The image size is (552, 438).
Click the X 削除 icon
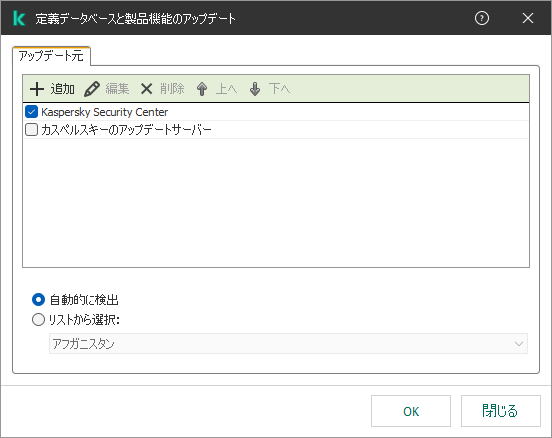pos(146,89)
